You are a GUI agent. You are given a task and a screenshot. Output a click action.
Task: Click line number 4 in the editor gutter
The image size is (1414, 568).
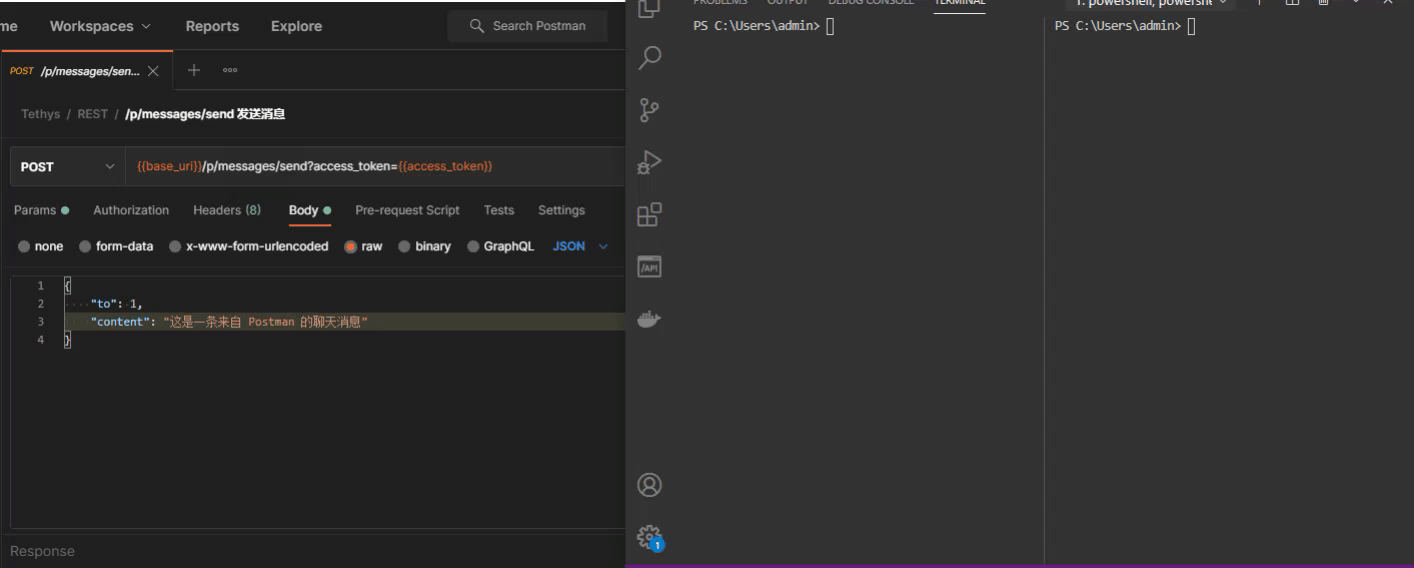tap(41, 340)
